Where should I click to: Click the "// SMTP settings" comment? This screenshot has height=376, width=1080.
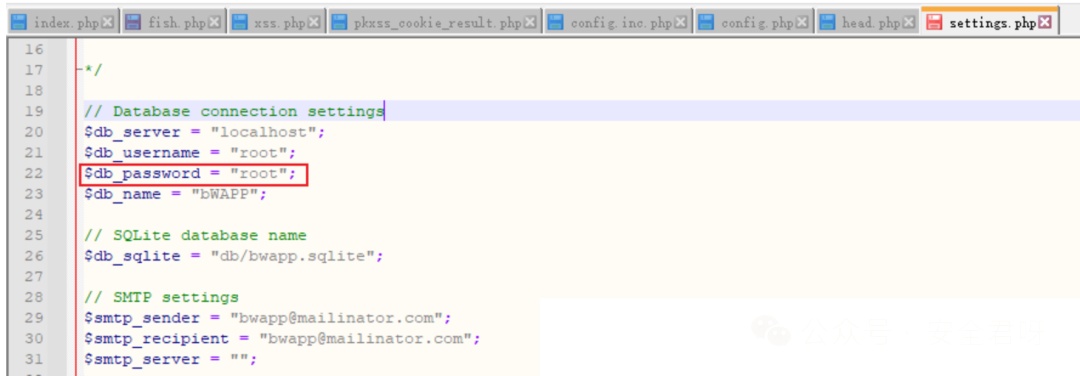tap(161, 297)
